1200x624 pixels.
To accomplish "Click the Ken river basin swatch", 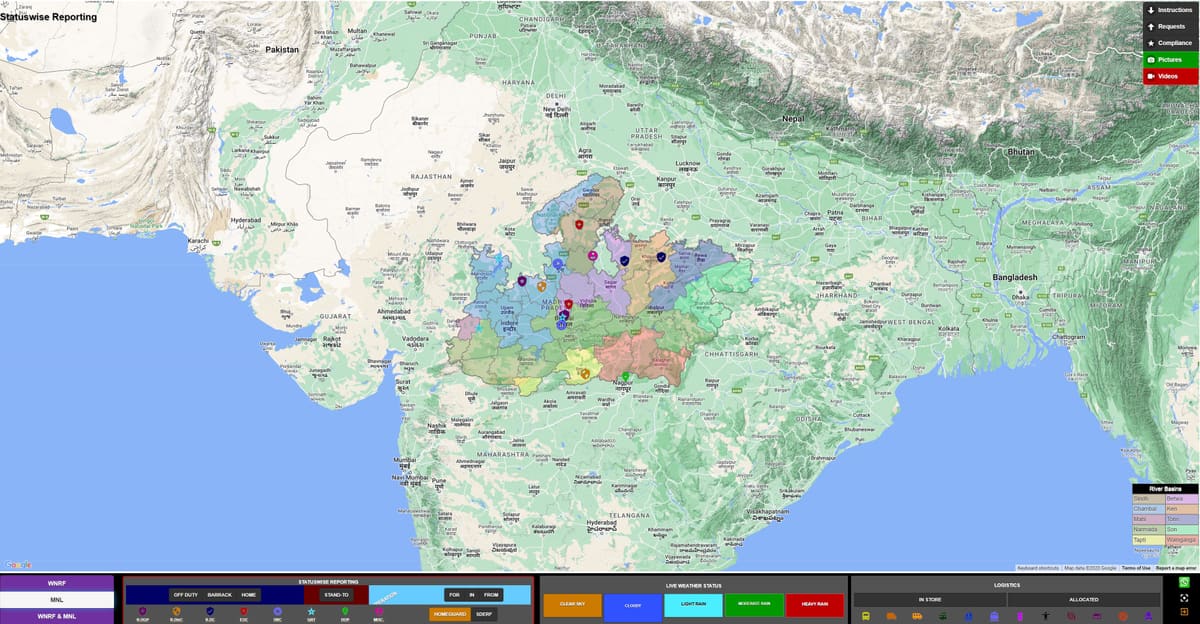I will pyautogui.click(x=1181, y=509).
